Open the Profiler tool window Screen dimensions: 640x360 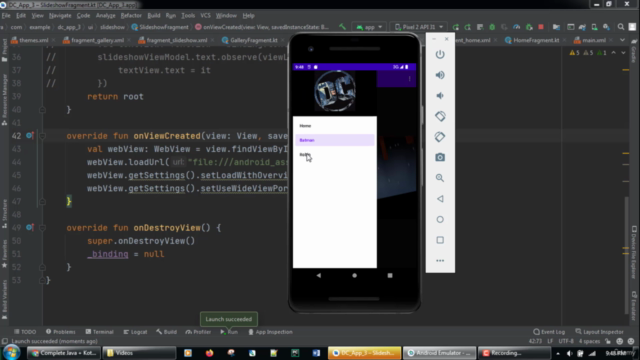click(198, 332)
